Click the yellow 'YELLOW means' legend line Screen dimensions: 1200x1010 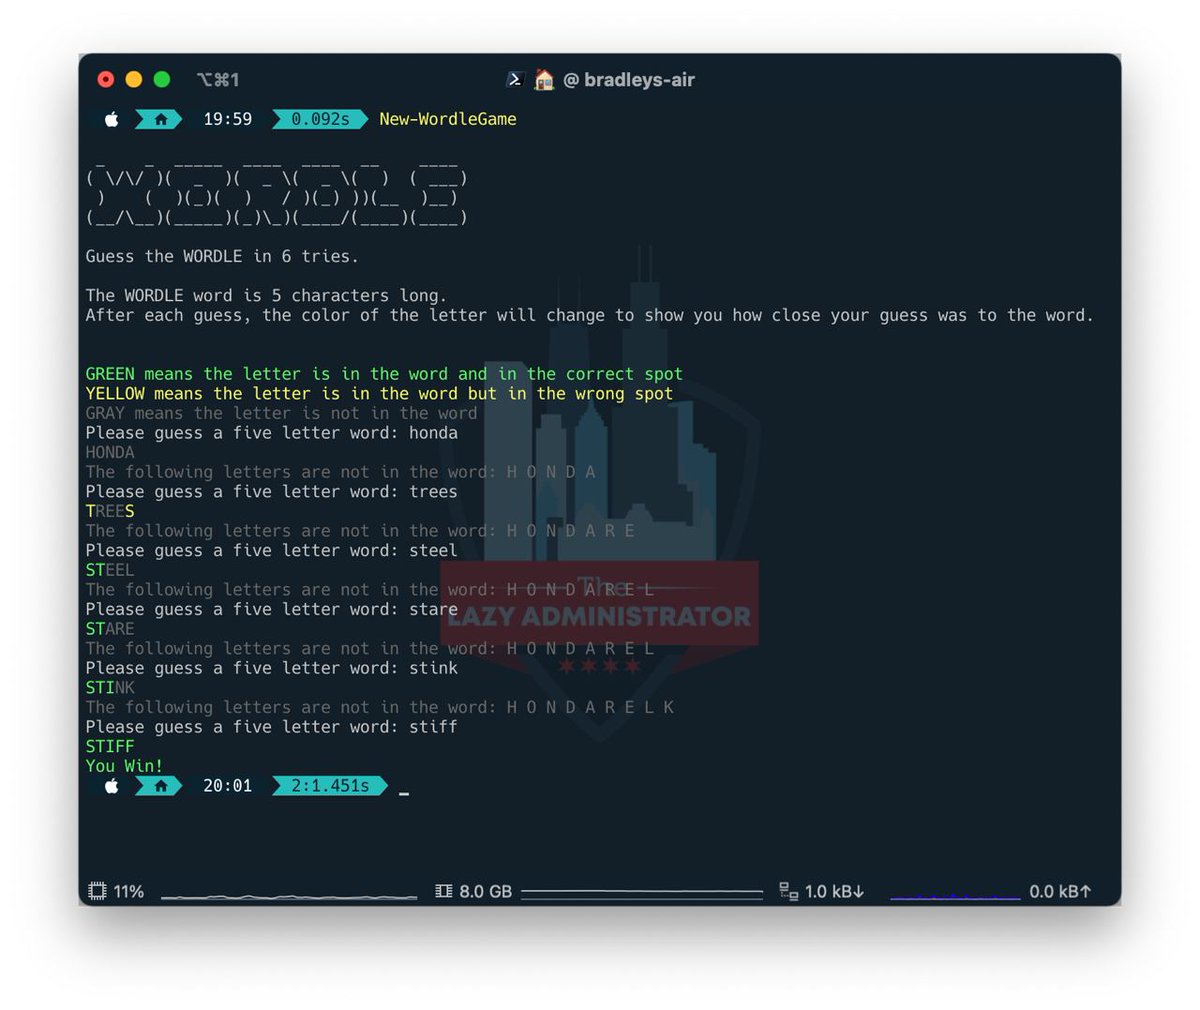pyautogui.click(x=379, y=394)
